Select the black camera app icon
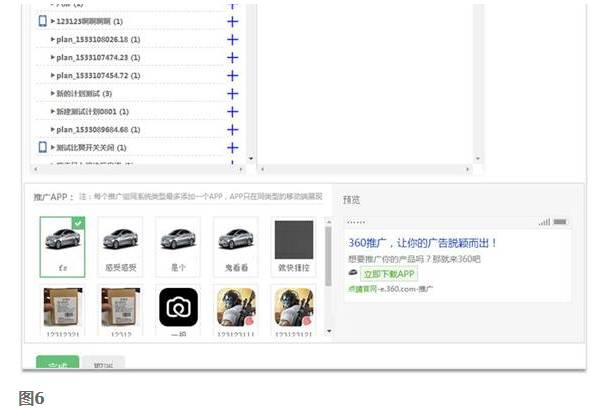The image size is (609, 410). tap(178, 305)
